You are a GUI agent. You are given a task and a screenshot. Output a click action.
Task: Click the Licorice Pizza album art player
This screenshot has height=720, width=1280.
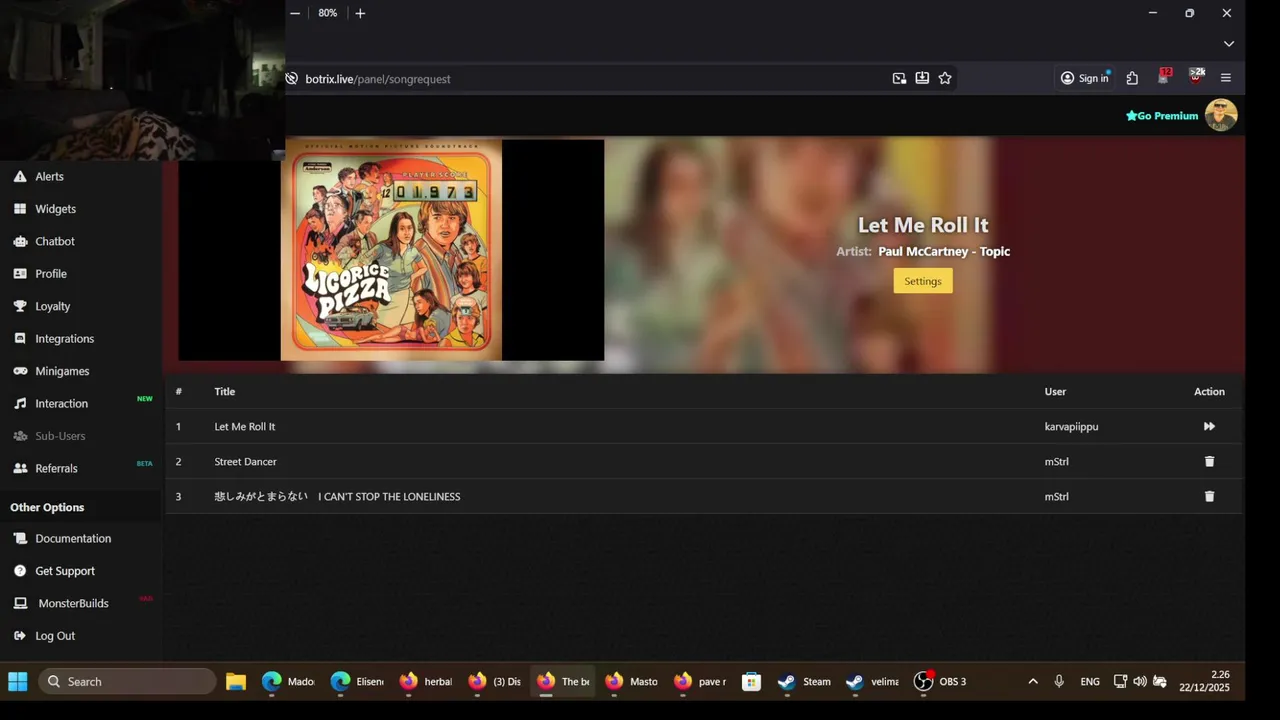tap(391, 250)
